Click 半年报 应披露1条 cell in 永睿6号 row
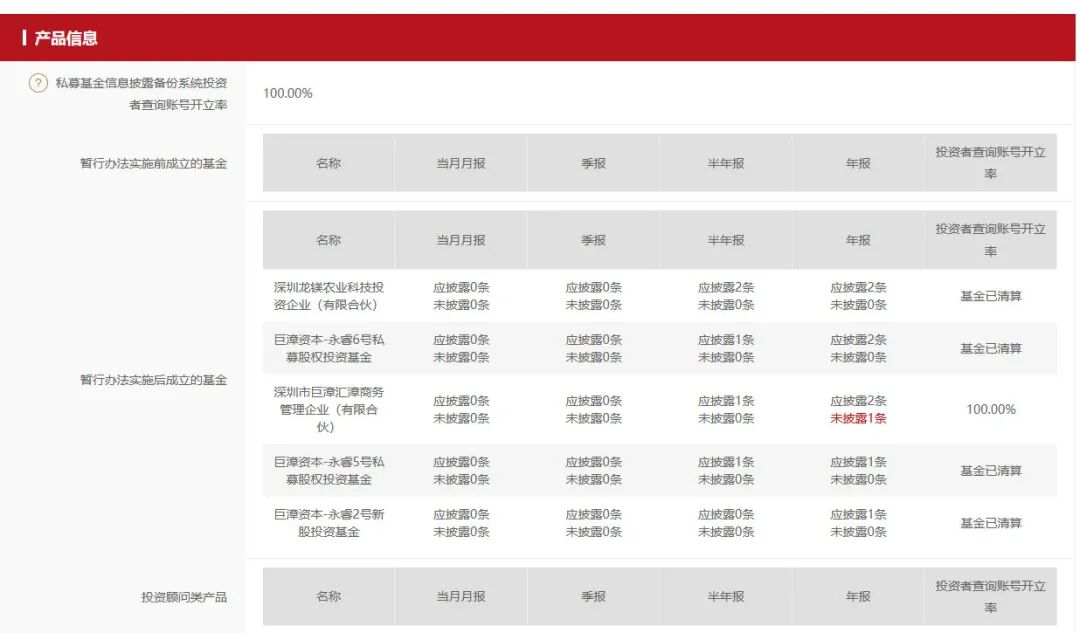This screenshot has width=1080, height=633. [726, 349]
